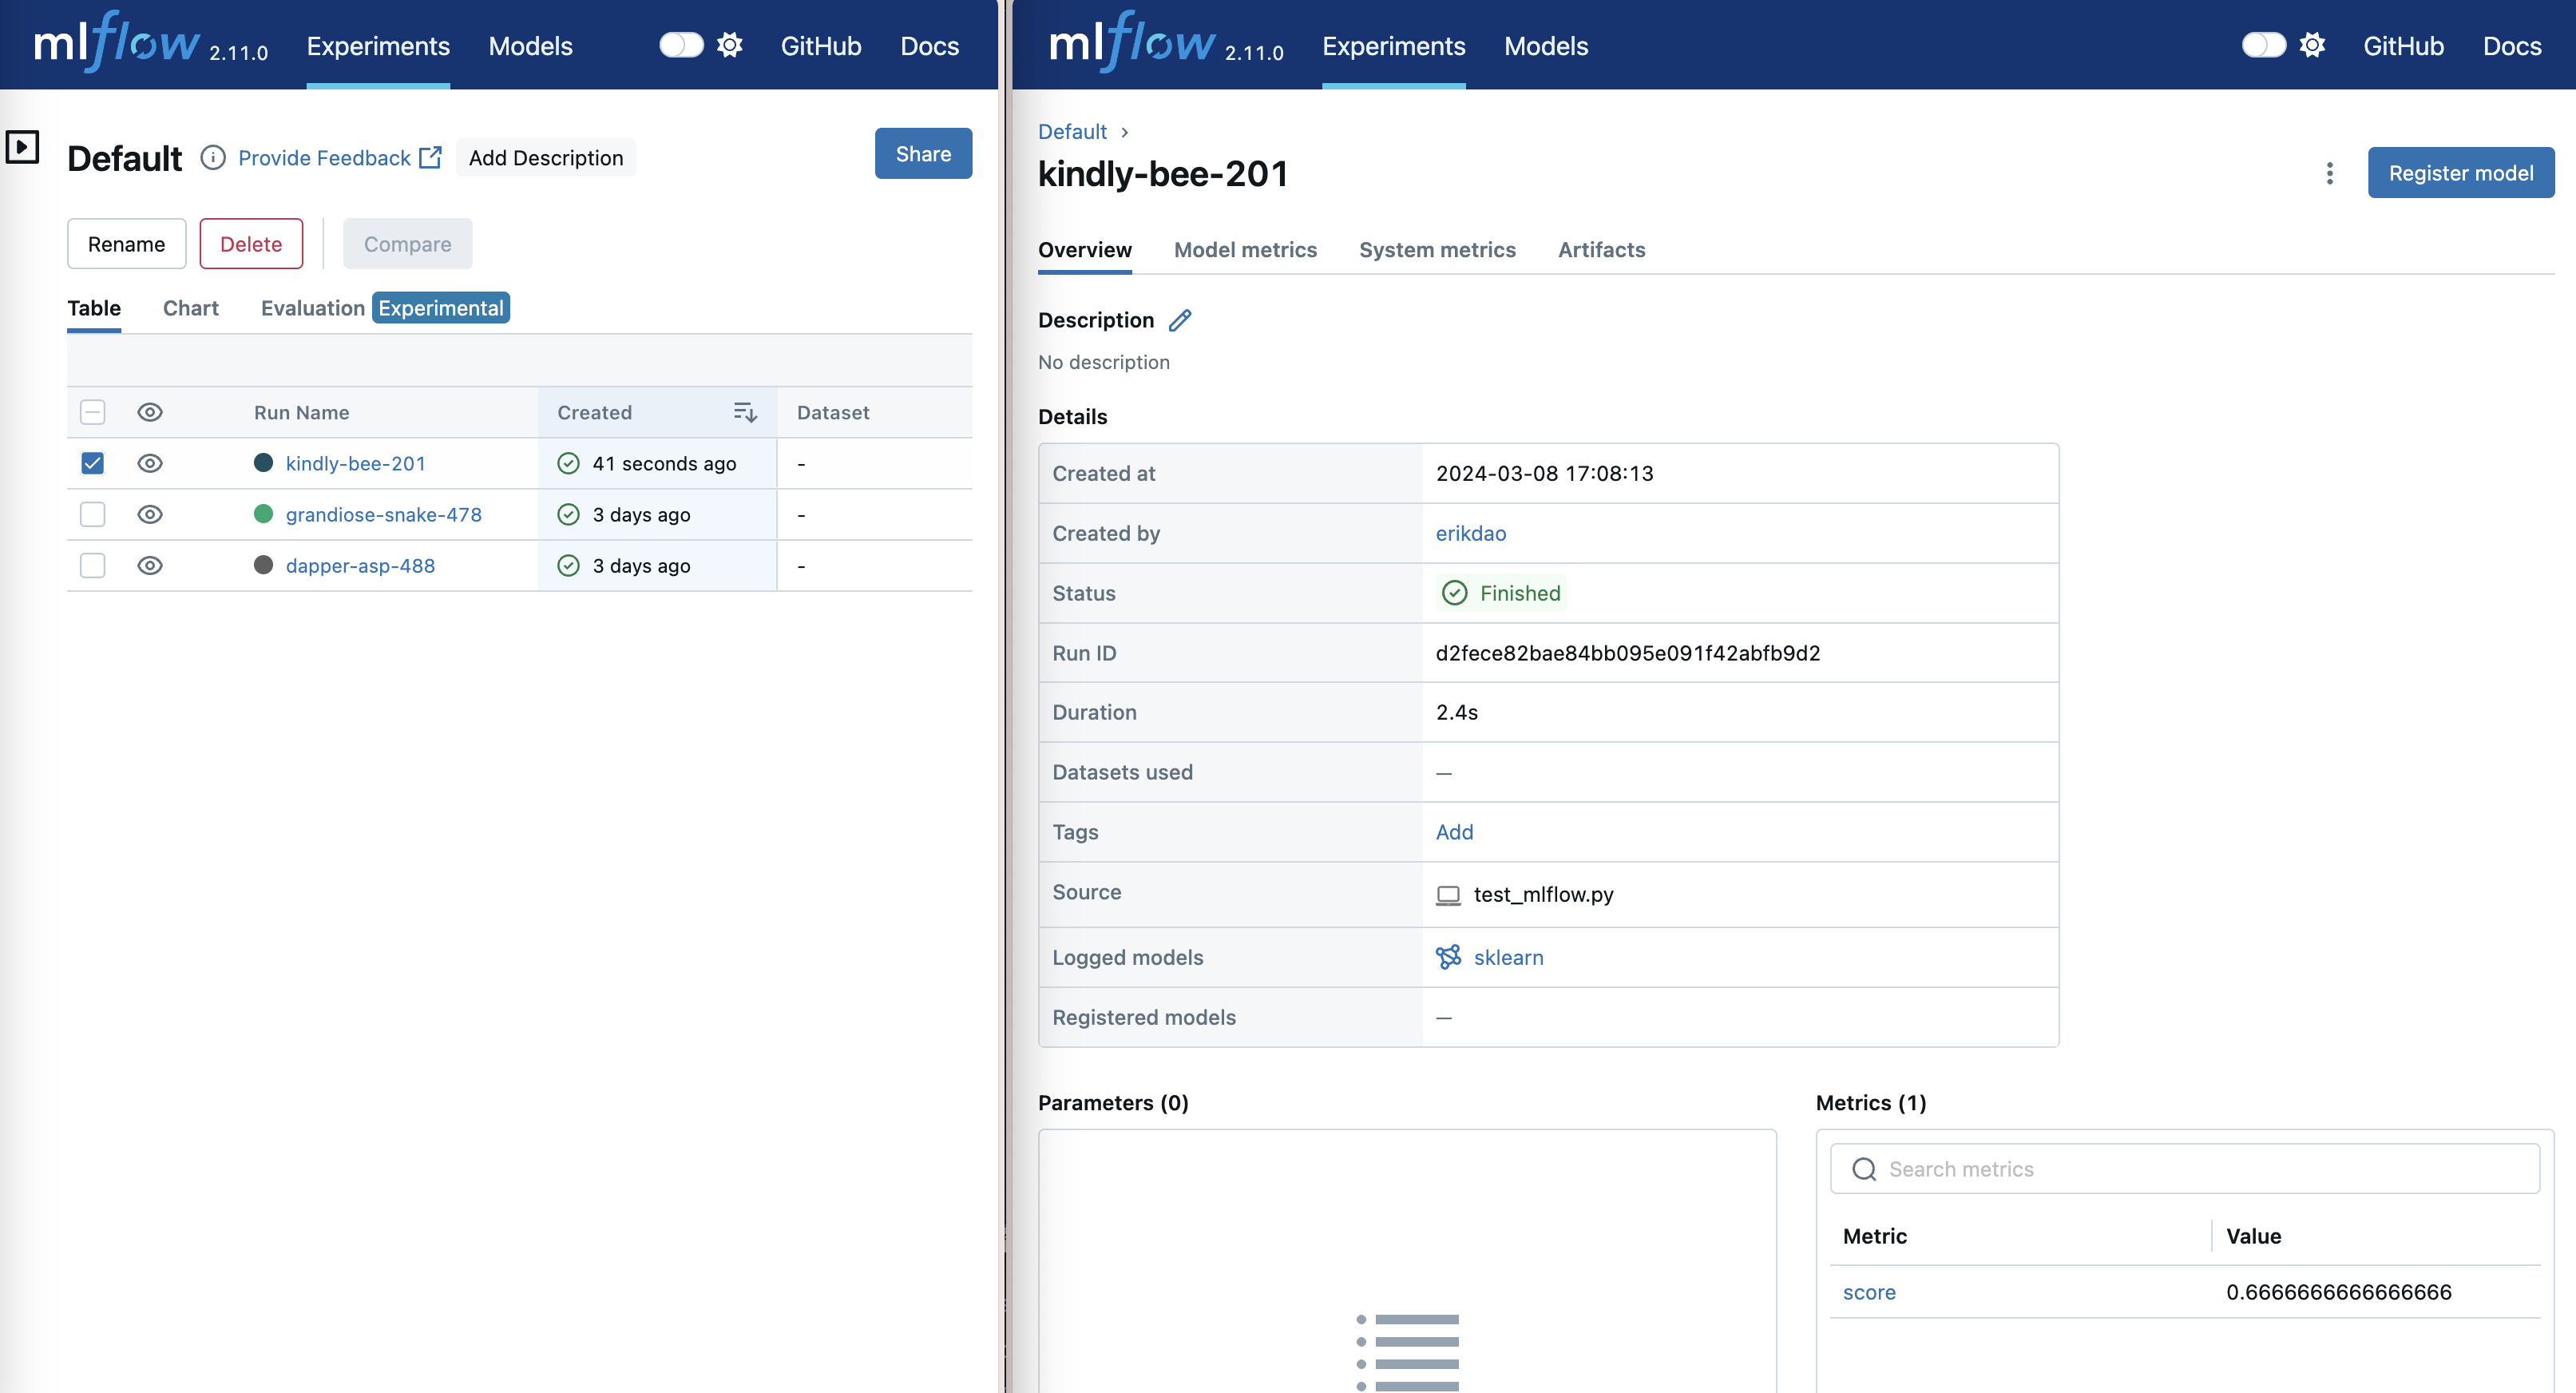Edit the run description using the pencil icon

coord(1180,320)
